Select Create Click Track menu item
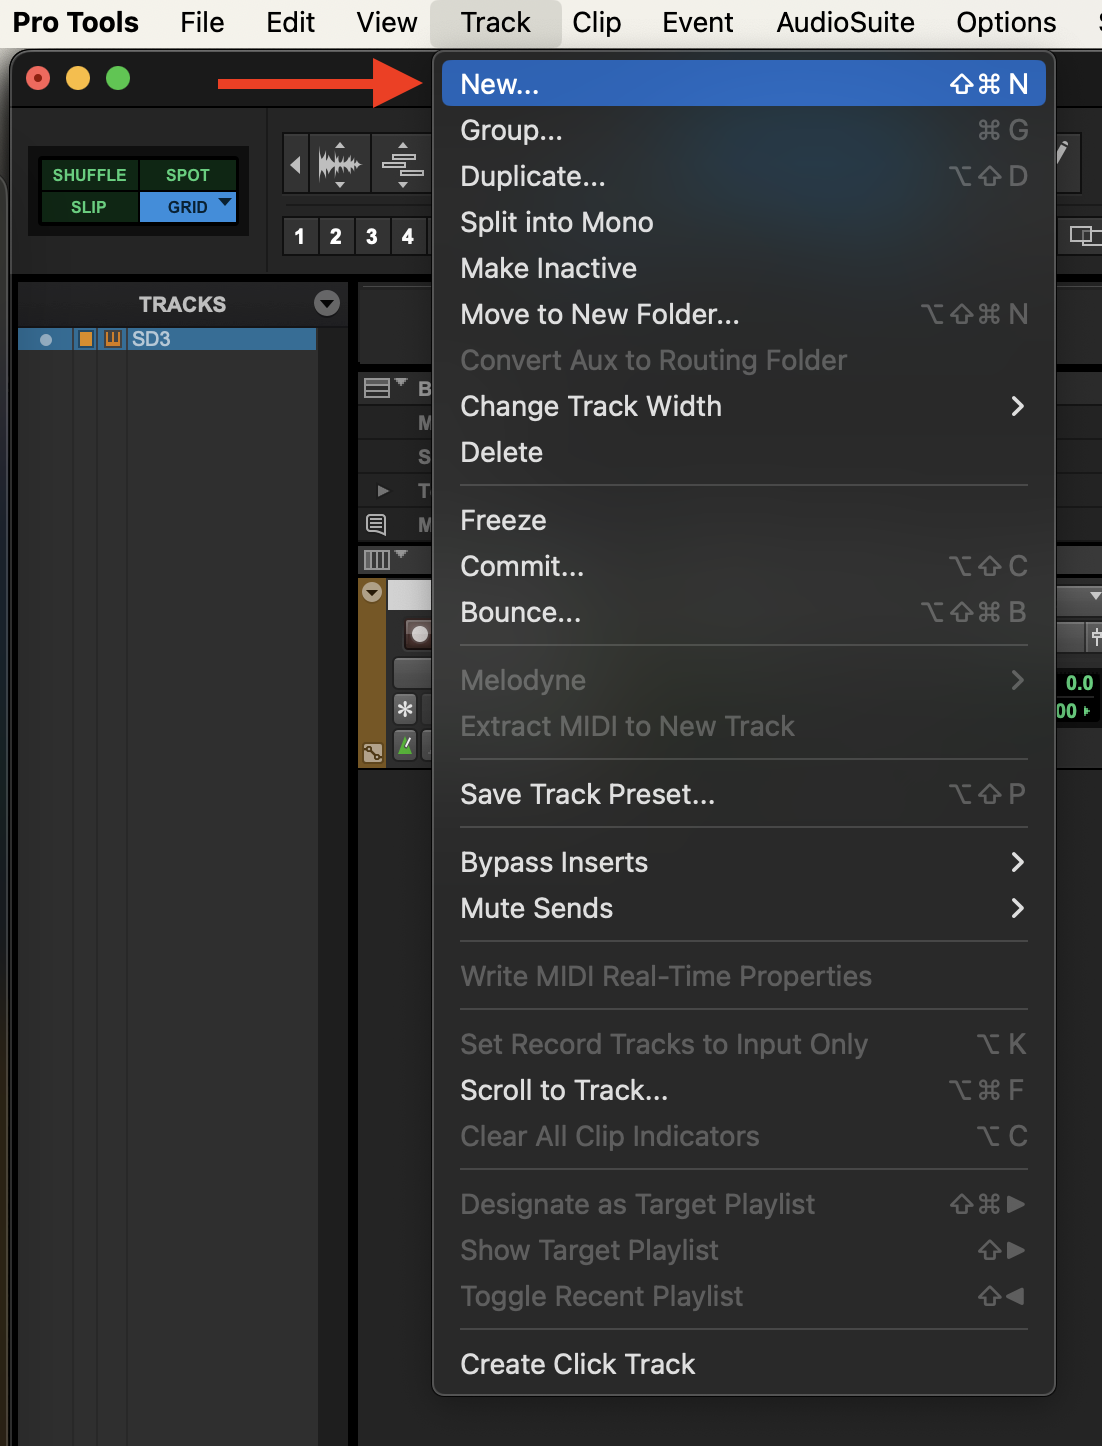This screenshot has height=1446, width=1102. 577,1364
